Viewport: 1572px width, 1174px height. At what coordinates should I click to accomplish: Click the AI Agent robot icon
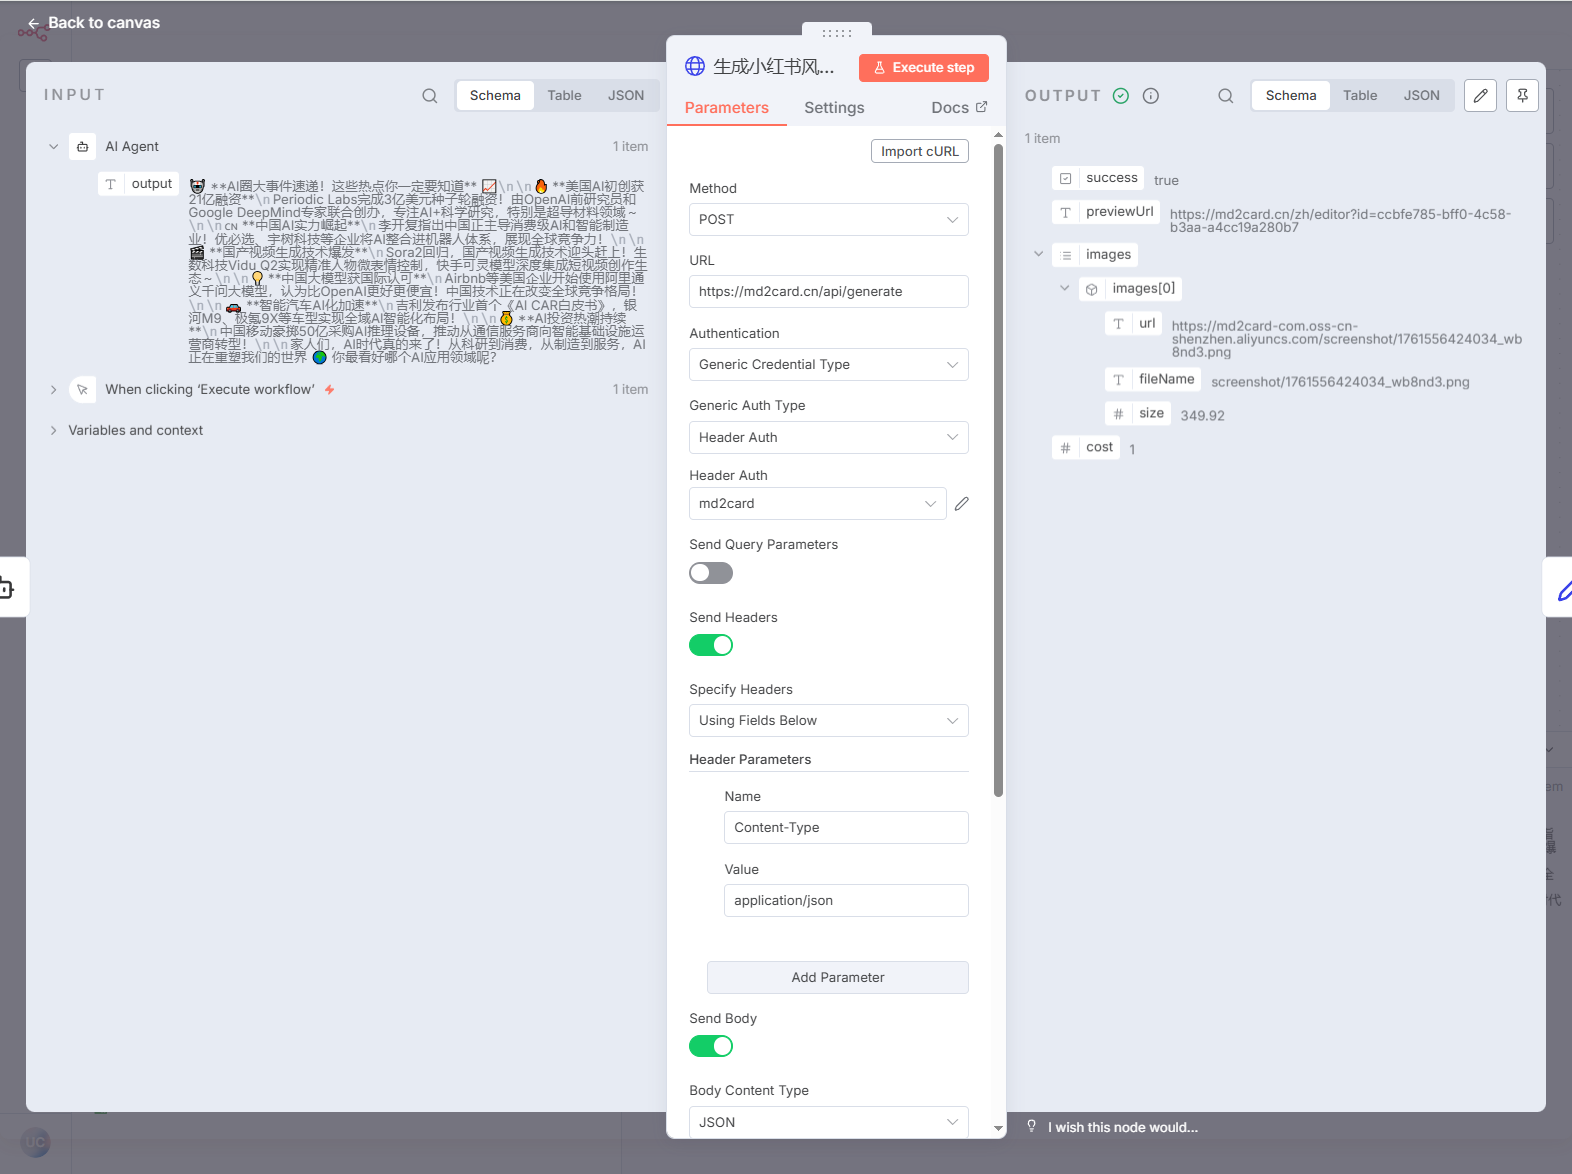pos(83,146)
